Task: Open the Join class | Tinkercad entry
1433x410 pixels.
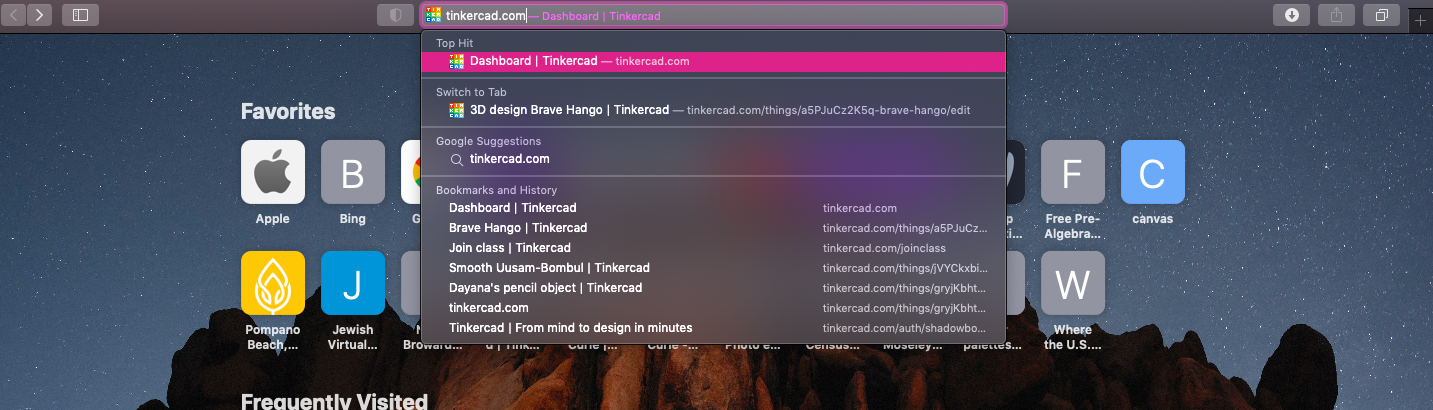Action: [x=713, y=248]
